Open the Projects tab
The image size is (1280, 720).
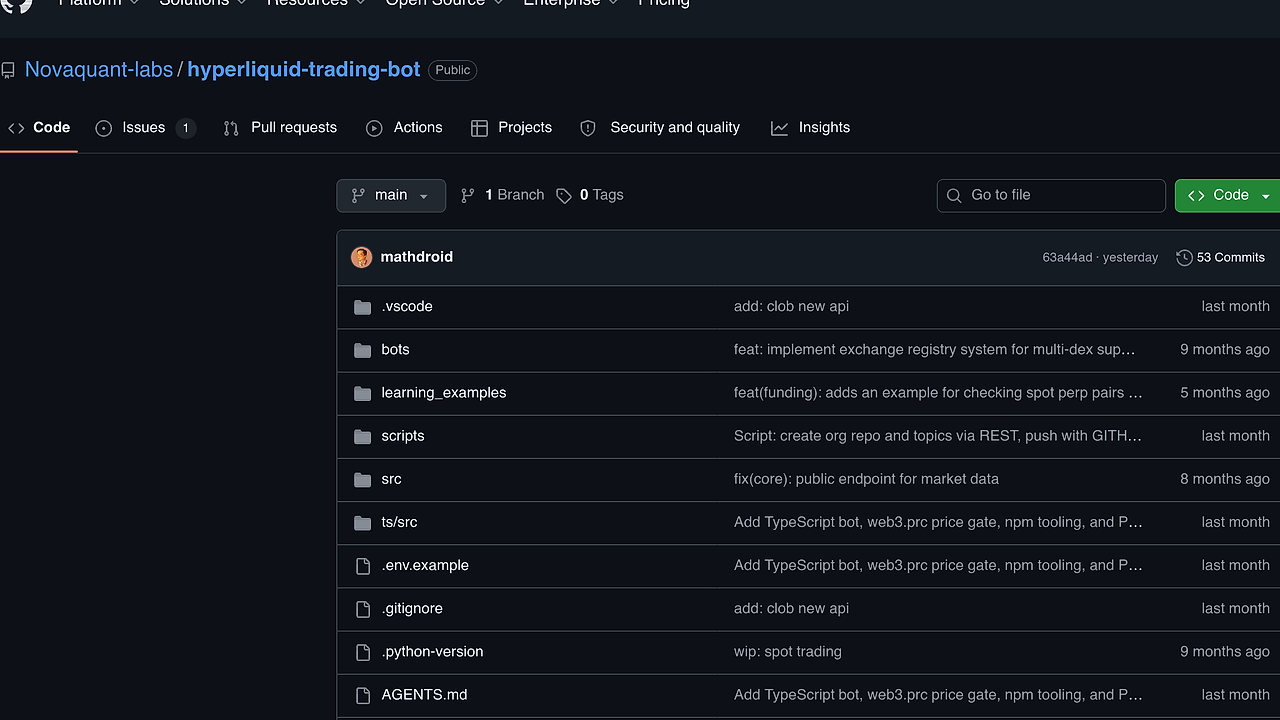click(x=512, y=128)
